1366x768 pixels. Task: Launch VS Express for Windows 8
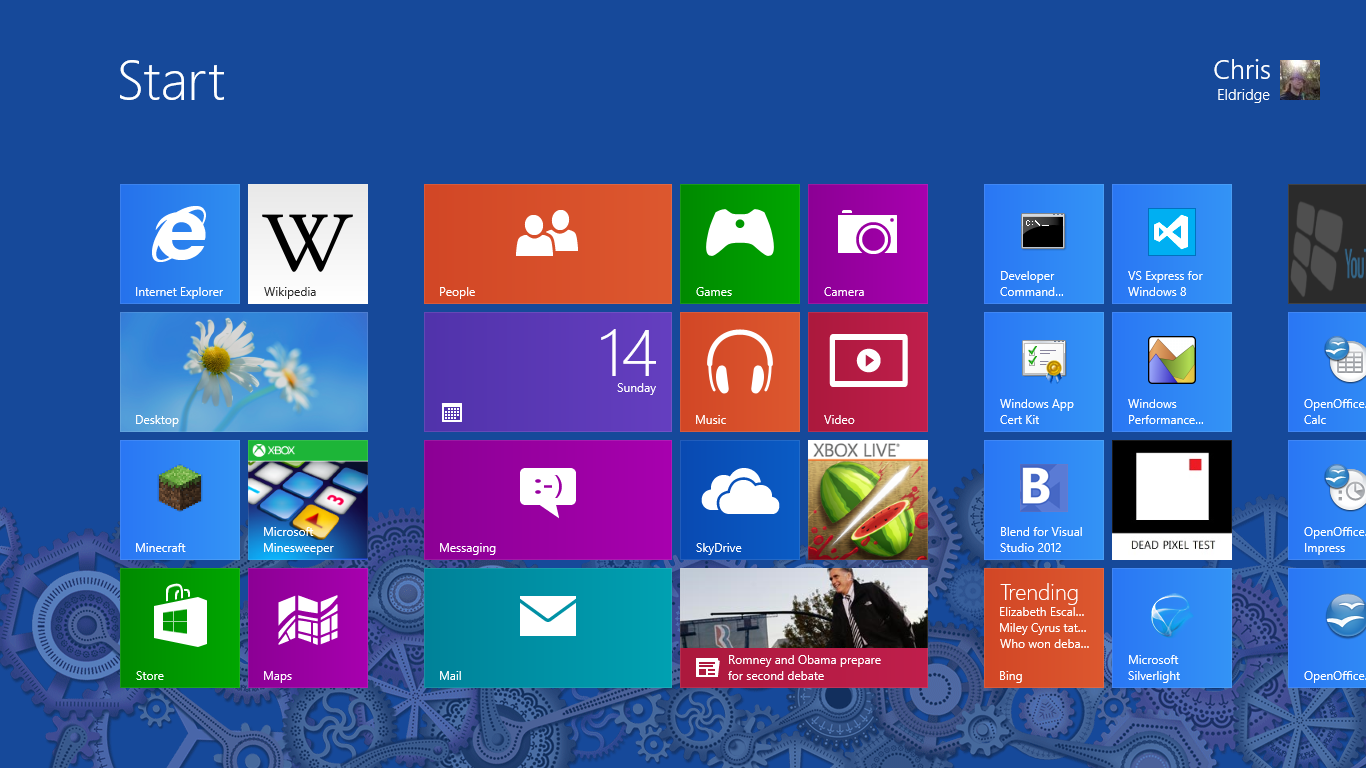pos(1172,244)
